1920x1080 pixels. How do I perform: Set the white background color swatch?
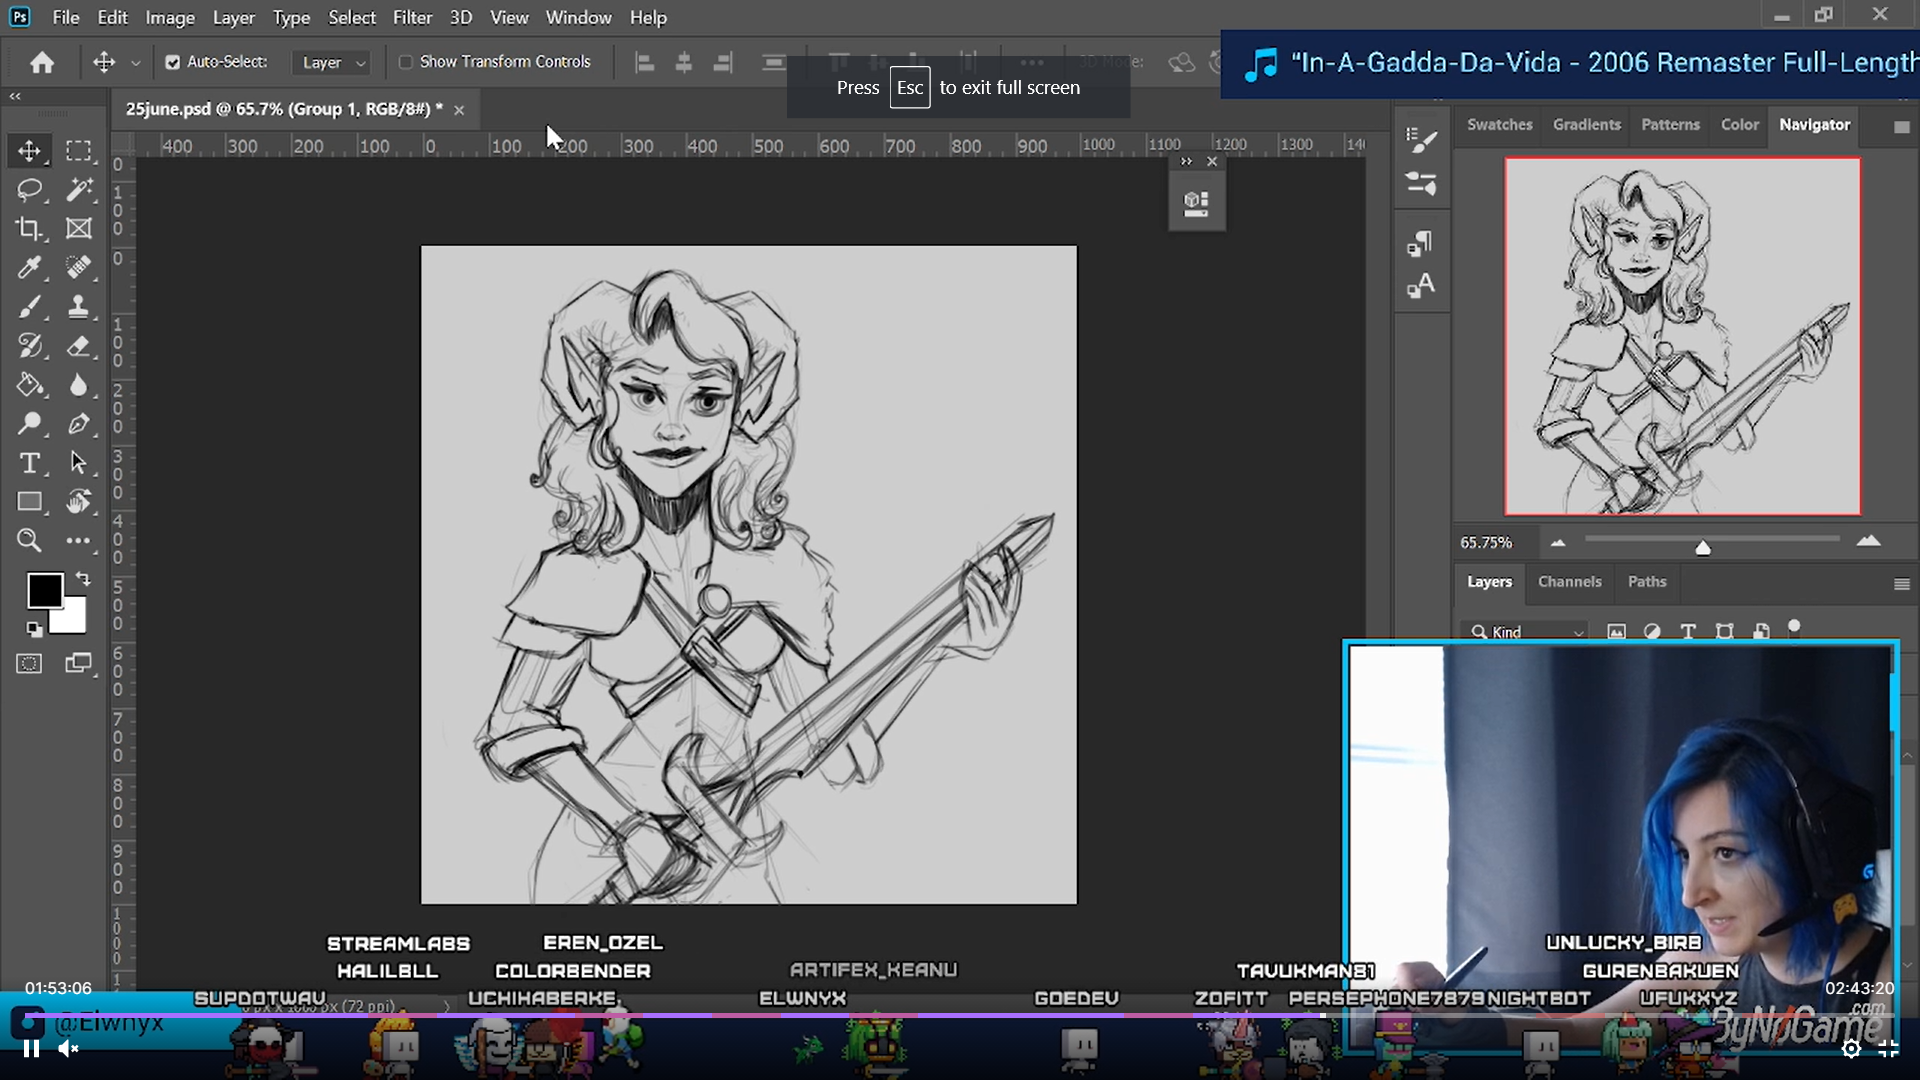pos(72,622)
